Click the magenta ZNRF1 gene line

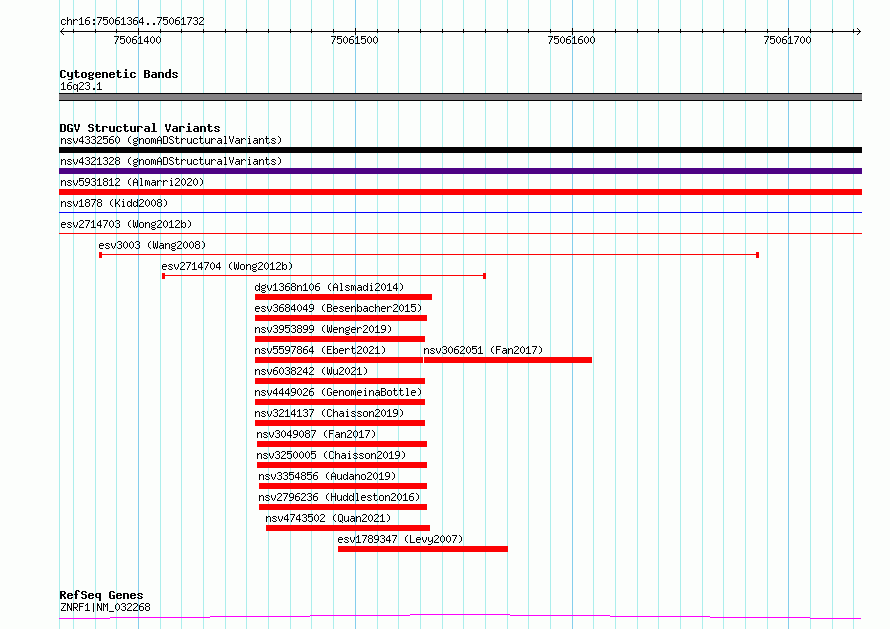[x=460, y=617]
